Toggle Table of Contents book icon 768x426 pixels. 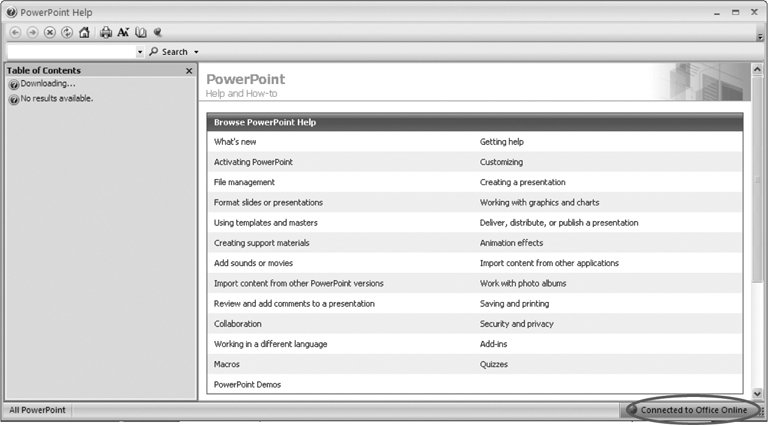click(x=141, y=32)
